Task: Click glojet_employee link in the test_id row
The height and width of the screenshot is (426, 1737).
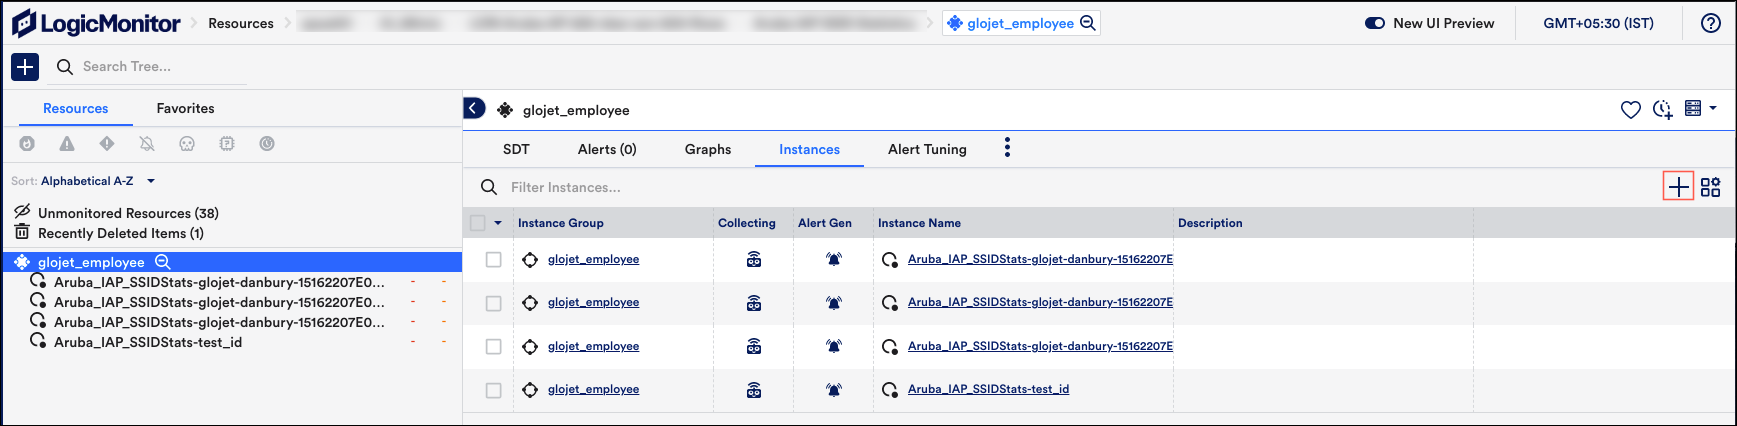Action: pyautogui.click(x=593, y=390)
